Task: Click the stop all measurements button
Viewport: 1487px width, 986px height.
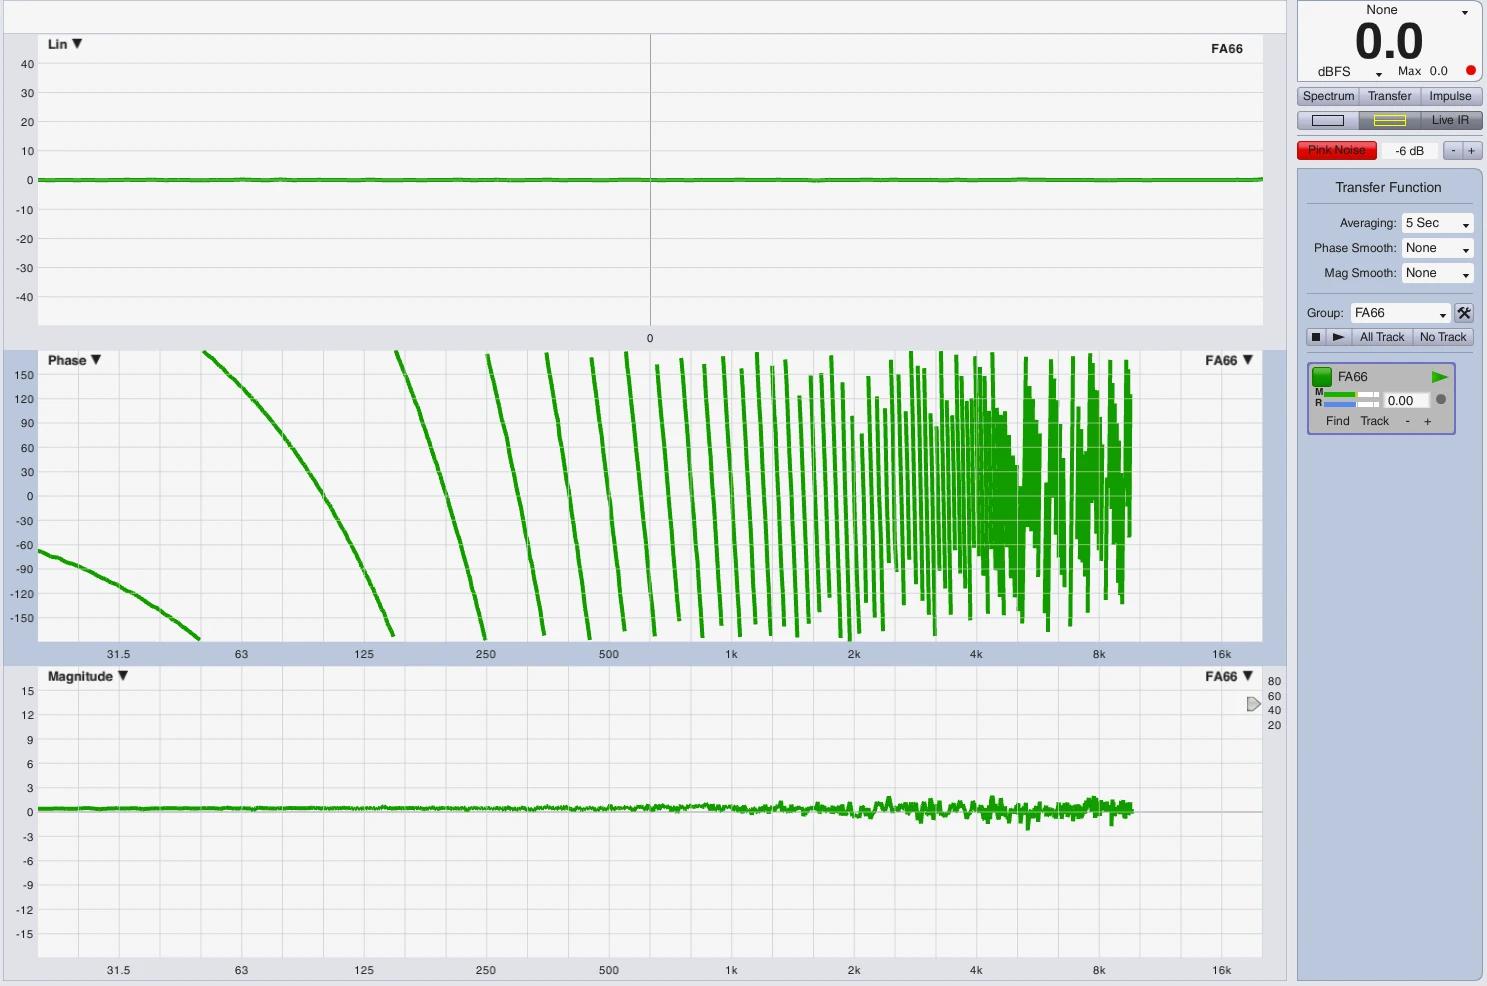Action: 1317,337
